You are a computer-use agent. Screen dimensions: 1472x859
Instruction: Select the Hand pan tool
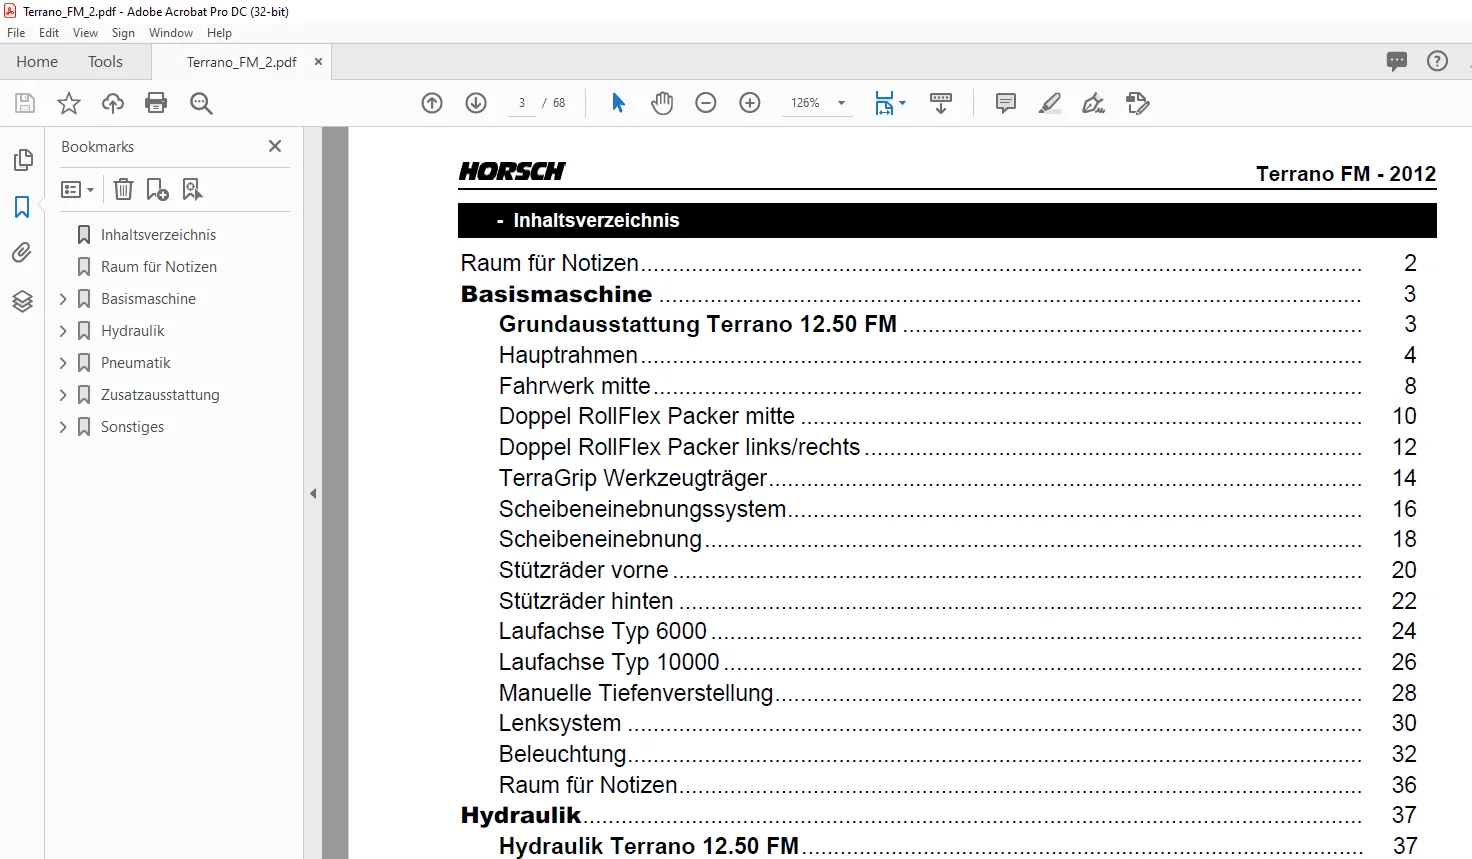[x=662, y=103]
